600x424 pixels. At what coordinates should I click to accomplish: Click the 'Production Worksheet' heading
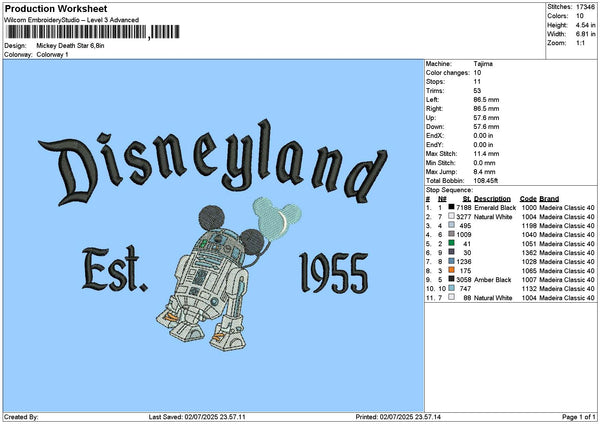[x=56, y=8]
